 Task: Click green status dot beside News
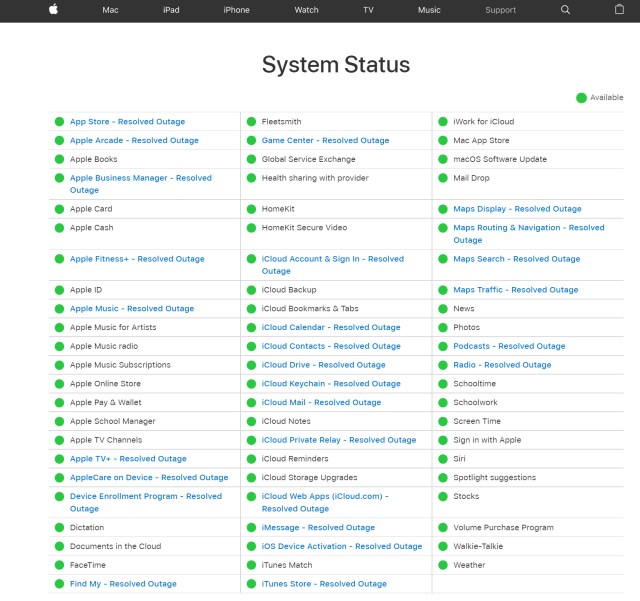(443, 309)
